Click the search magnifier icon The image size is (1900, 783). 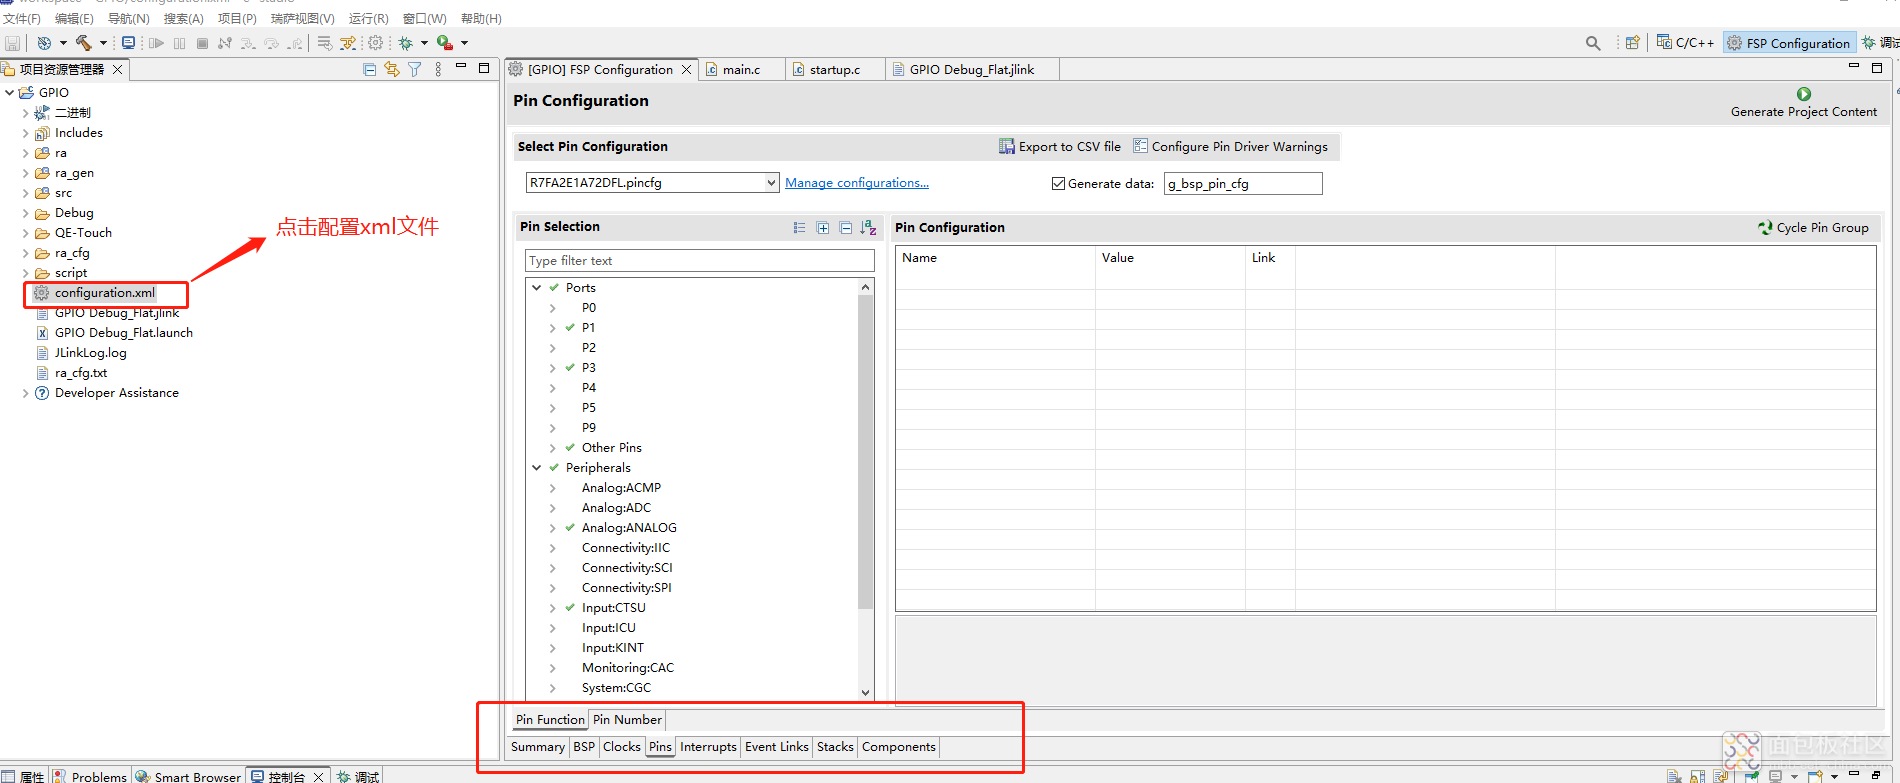click(x=1593, y=43)
